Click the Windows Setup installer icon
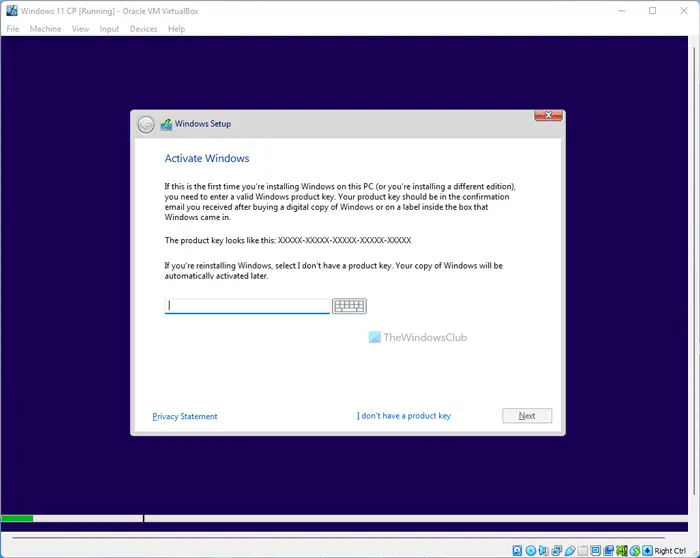 pyautogui.click(x=166, y=124)
